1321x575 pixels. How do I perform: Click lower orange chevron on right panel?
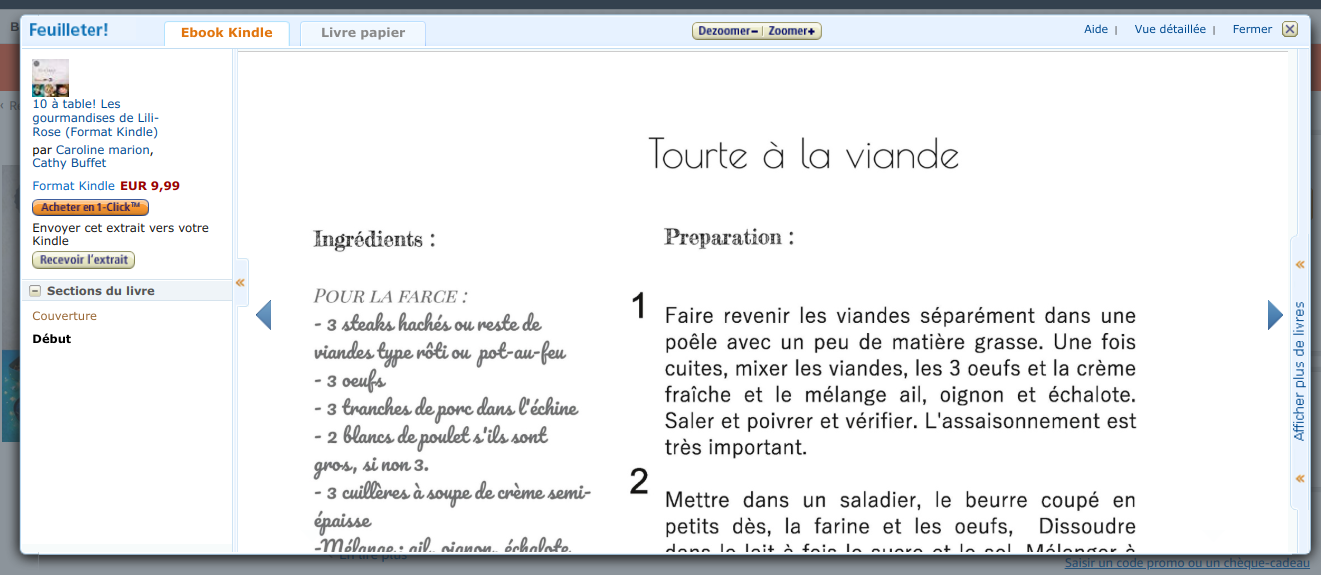point(1300,479)
